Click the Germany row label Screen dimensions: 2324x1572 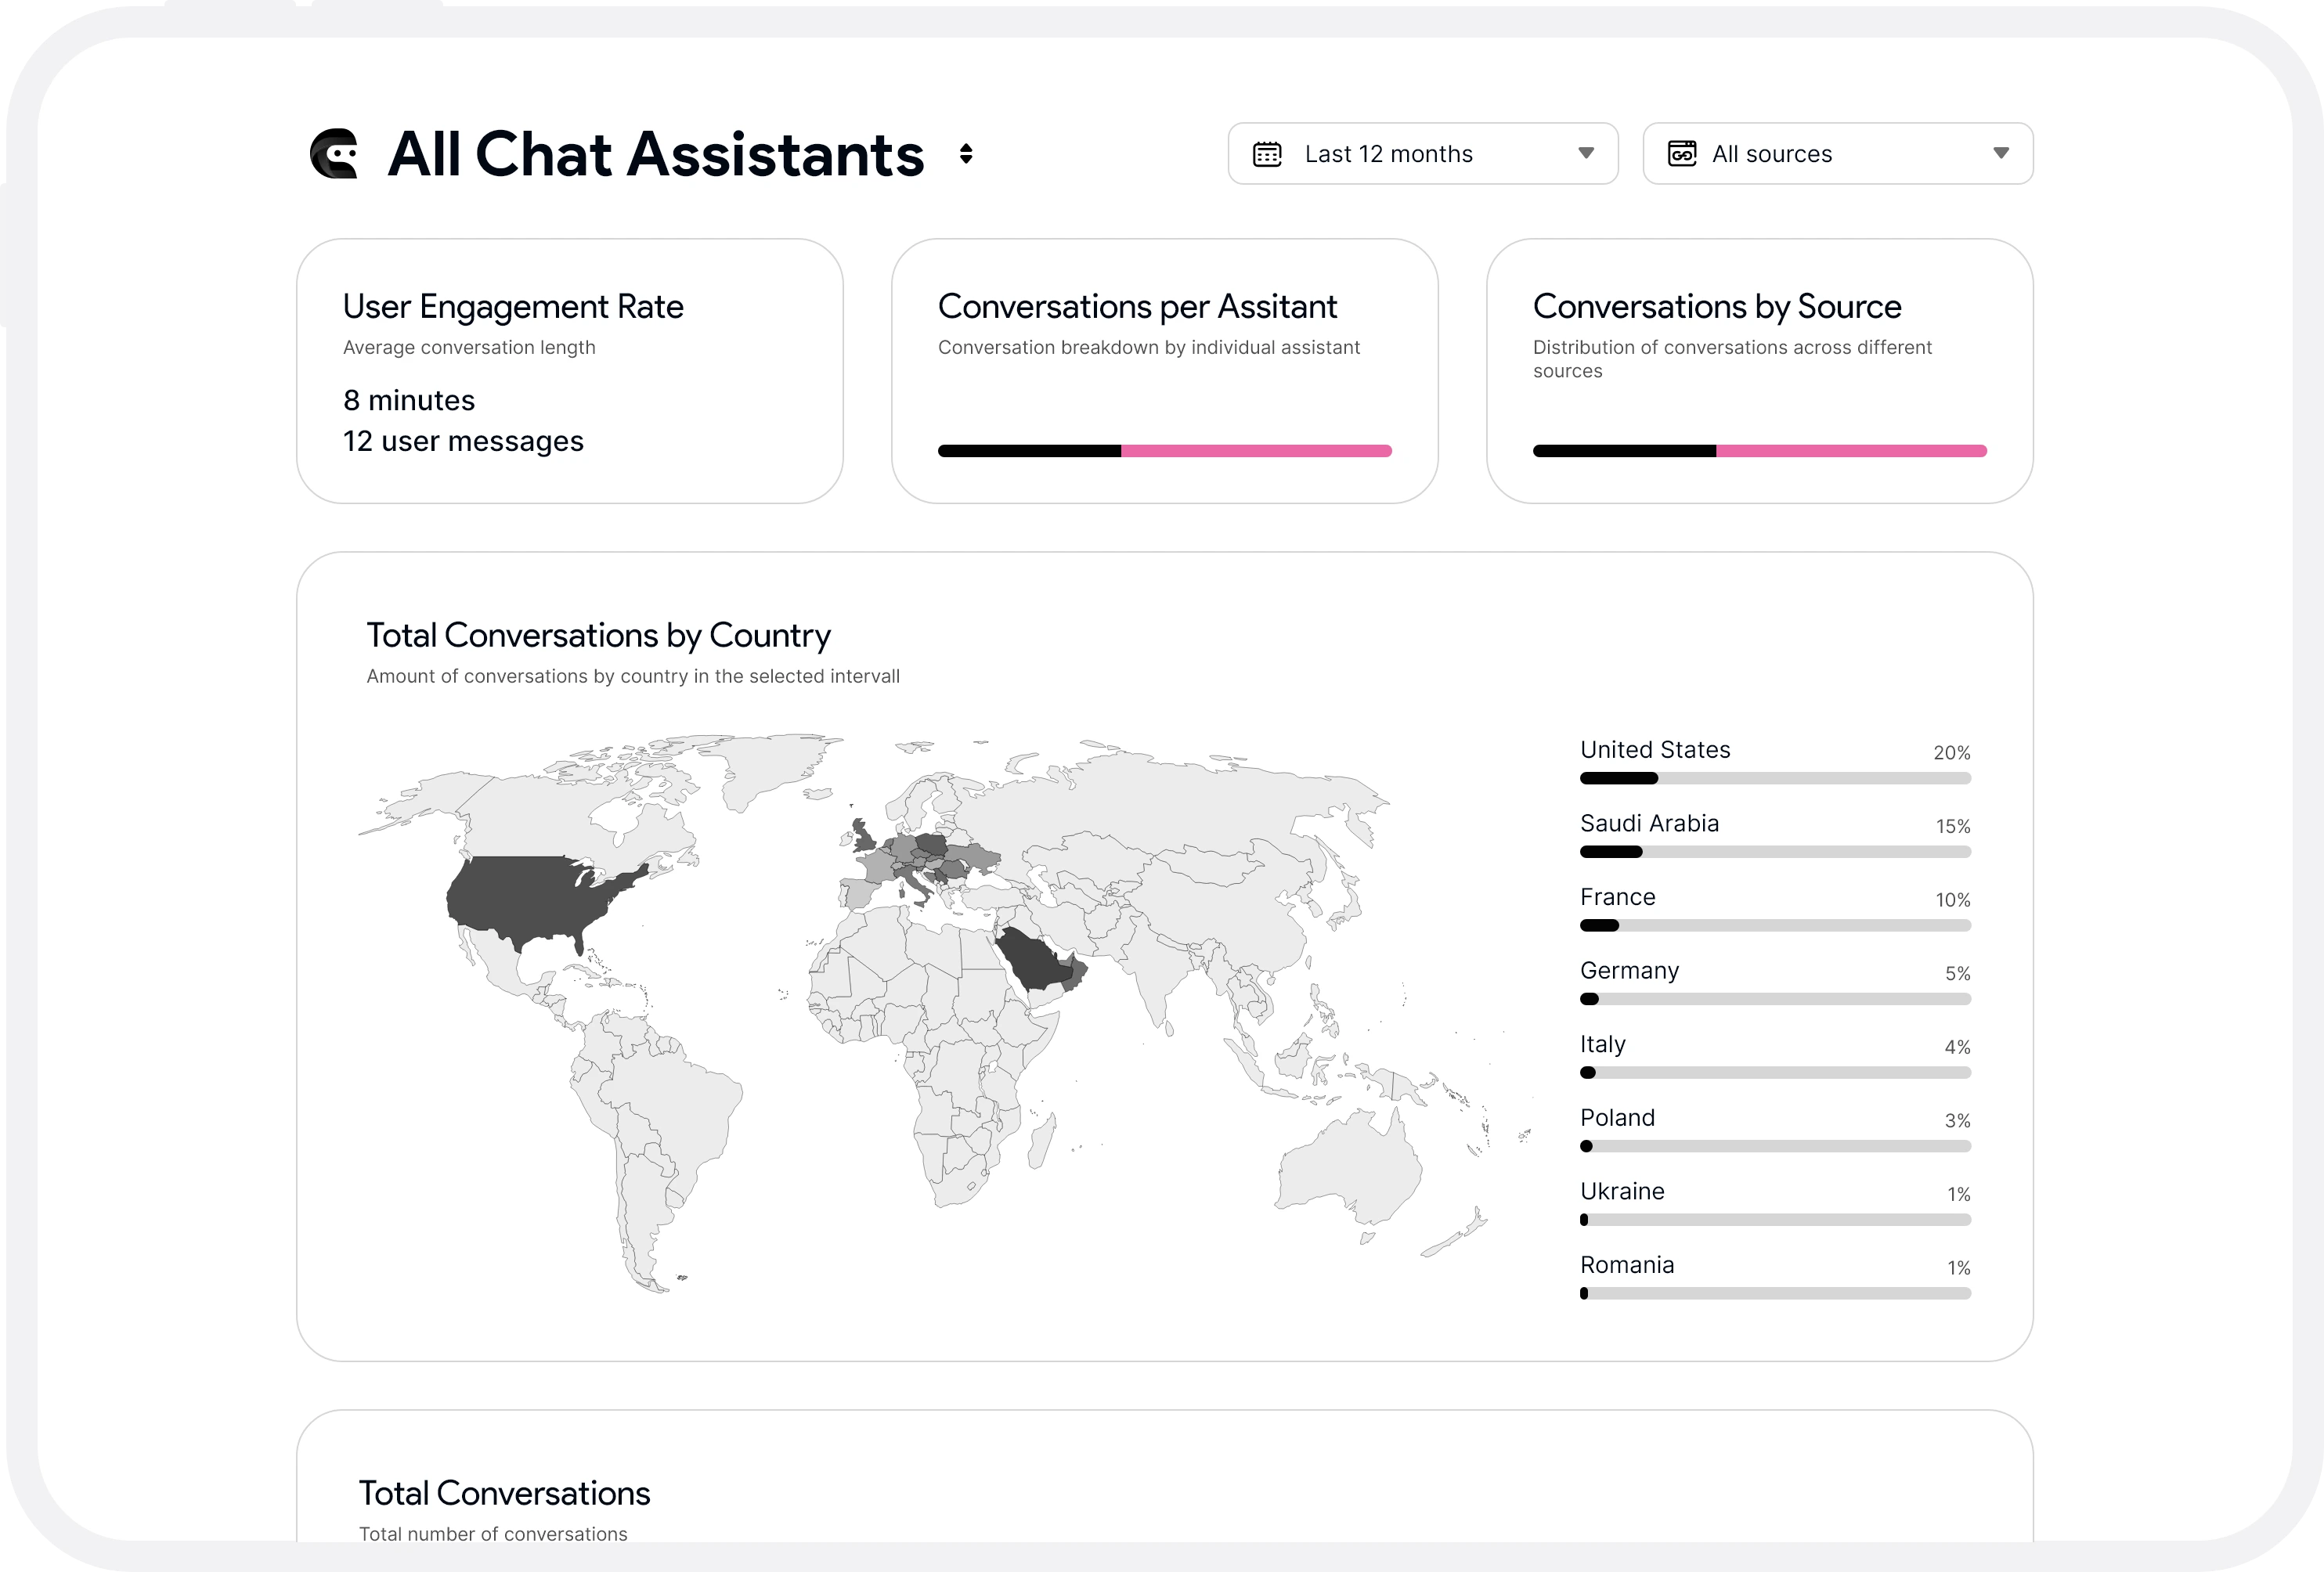click(x=1629, y=971)
